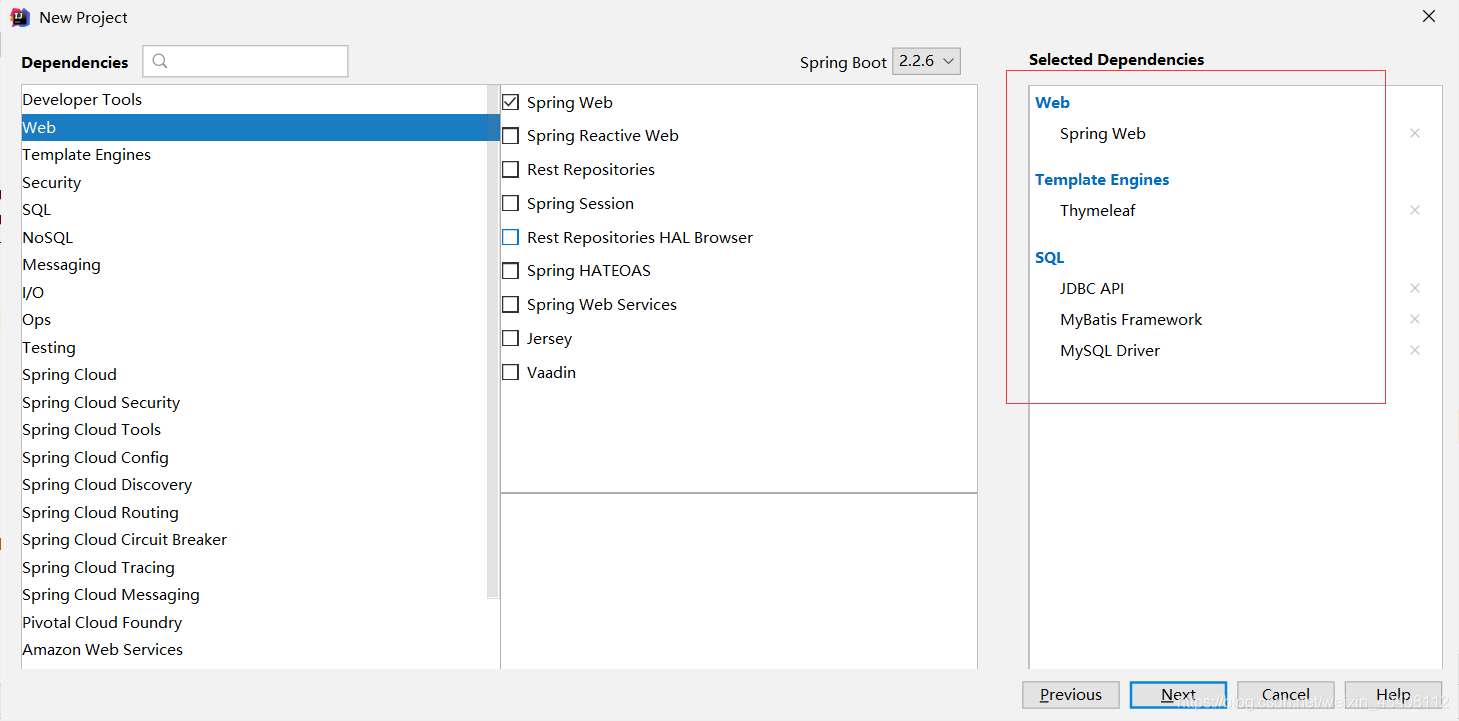Click the Web group header in Selected Dependencies
This screenshot has height=721, width=1459.
[x=1052, y=102]
